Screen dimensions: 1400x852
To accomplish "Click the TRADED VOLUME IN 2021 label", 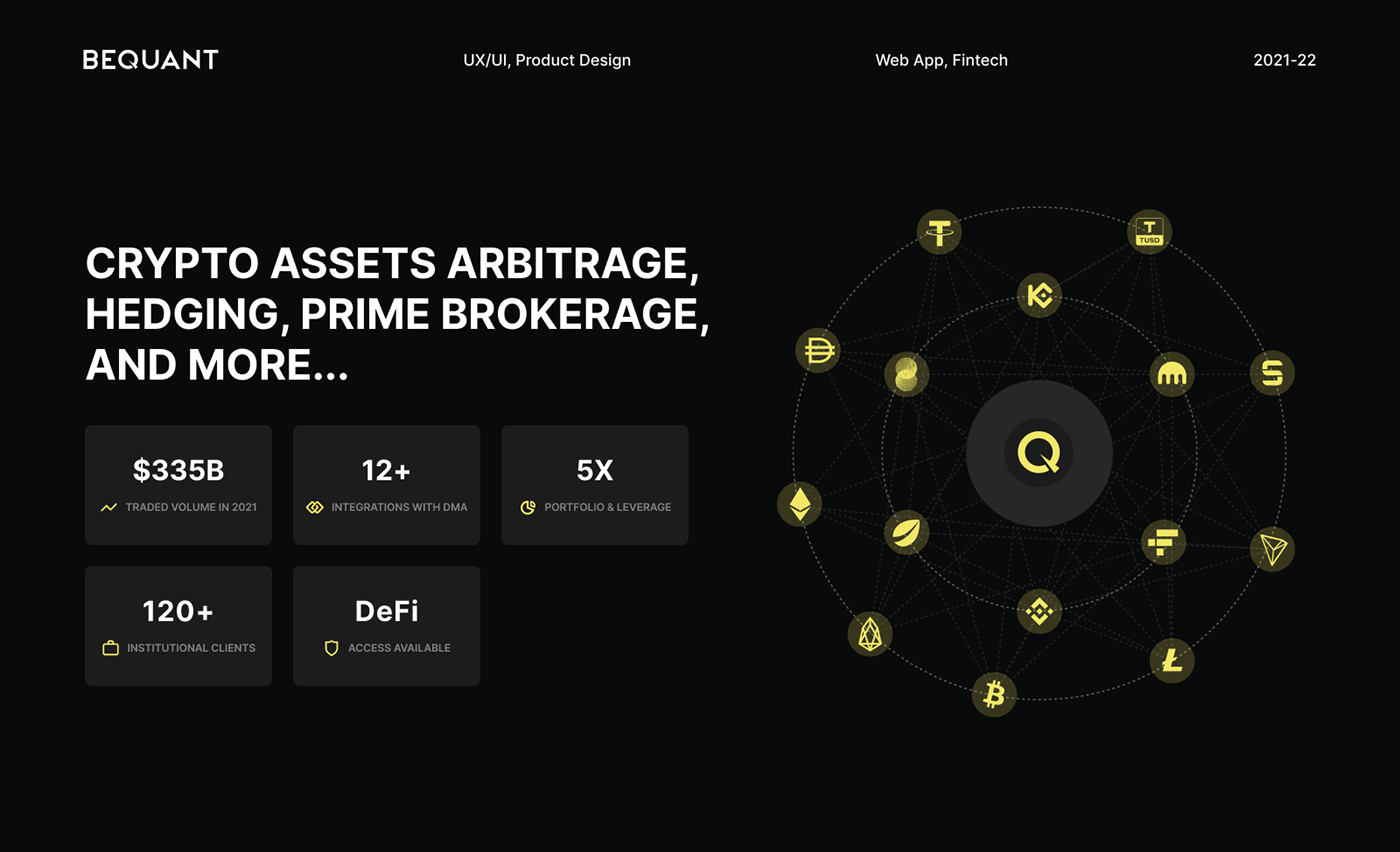I will [191, 507].
